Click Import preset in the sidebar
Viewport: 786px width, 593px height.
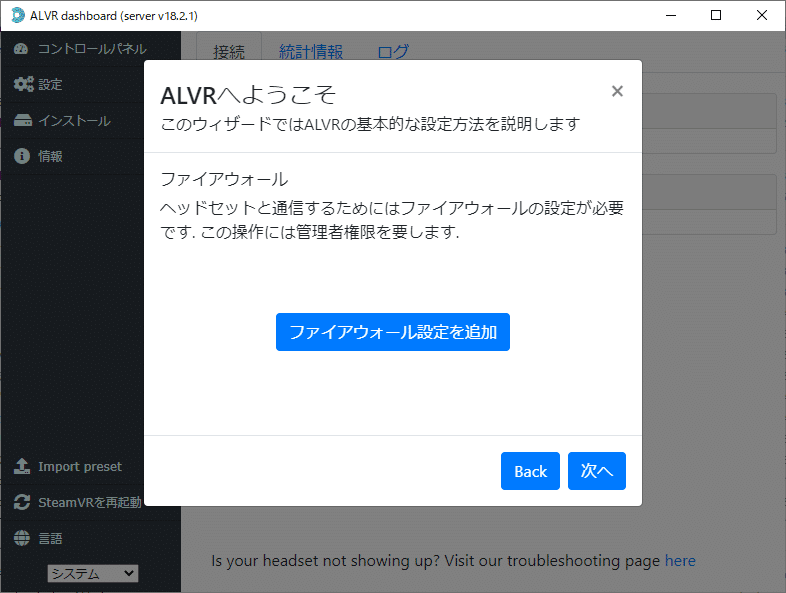[x=80, y=466]
